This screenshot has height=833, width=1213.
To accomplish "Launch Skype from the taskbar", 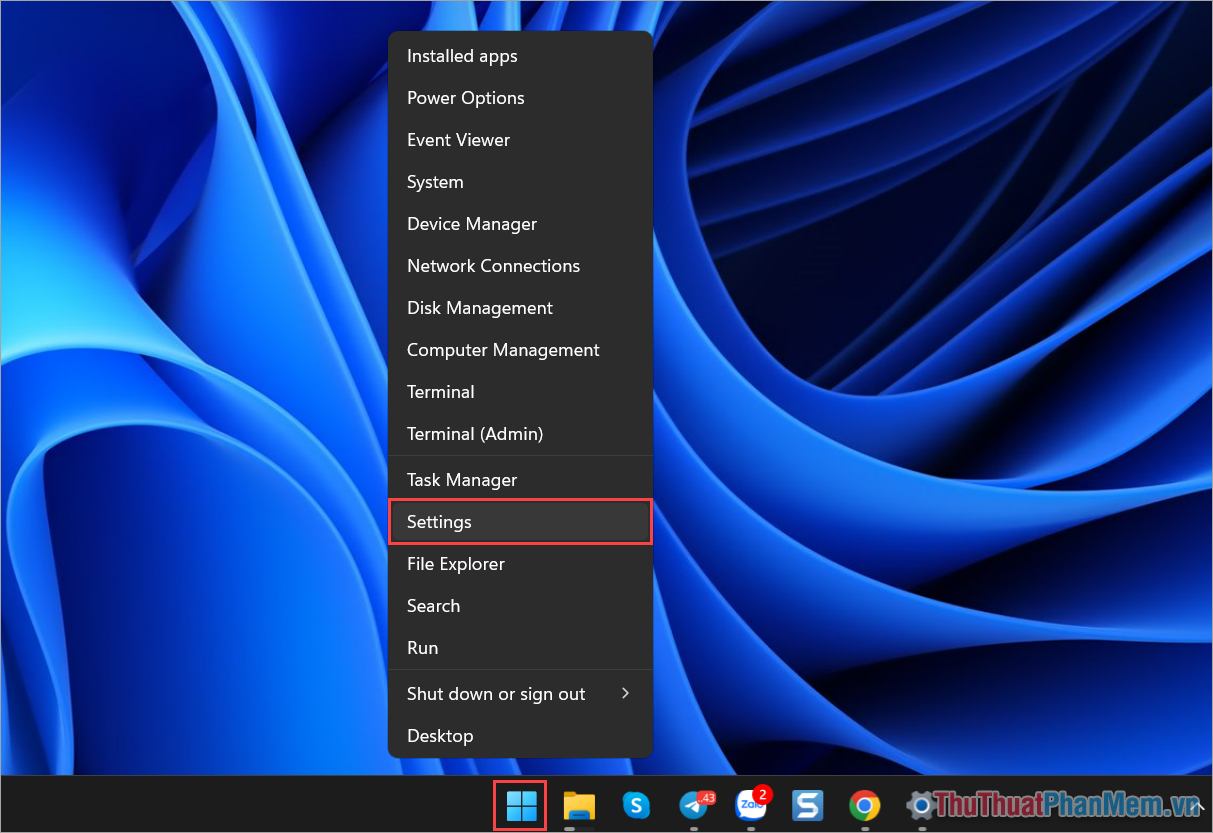I will point(637,805).
